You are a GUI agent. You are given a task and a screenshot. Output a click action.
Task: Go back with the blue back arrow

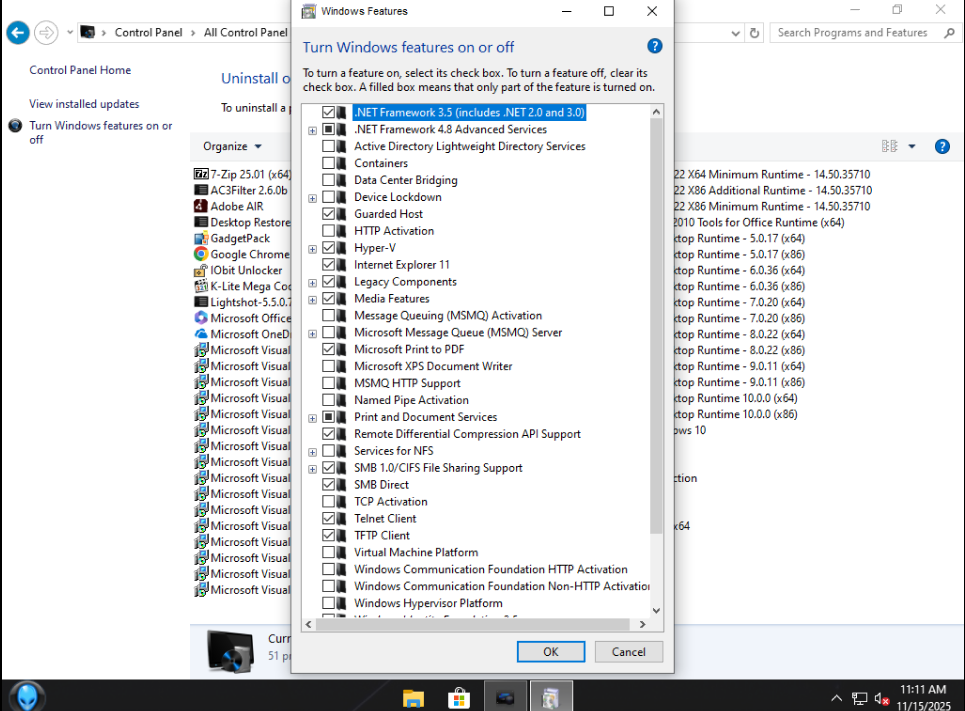(18, 33)
